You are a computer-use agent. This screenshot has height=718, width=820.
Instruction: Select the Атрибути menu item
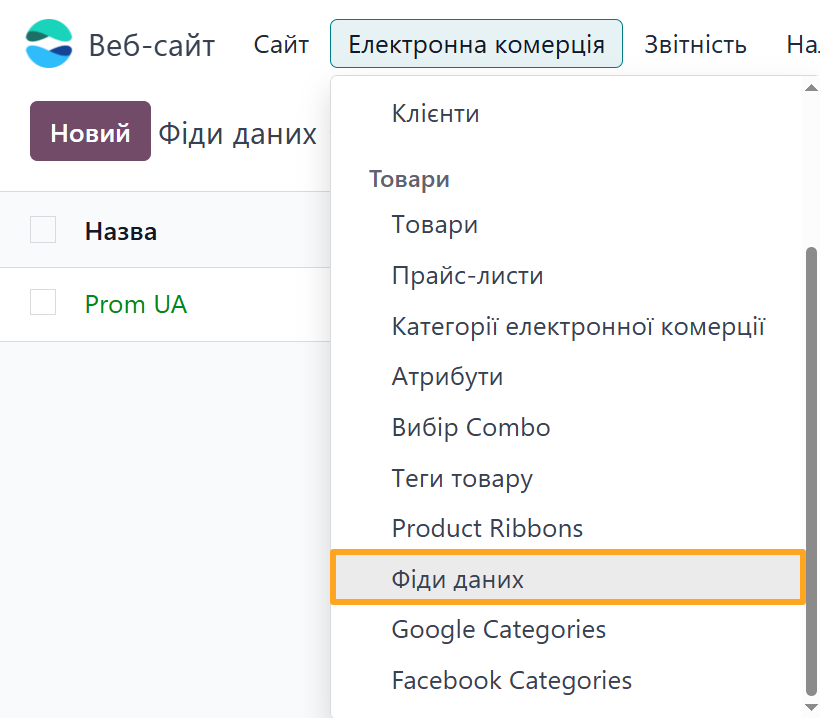[x=447, y=377]
